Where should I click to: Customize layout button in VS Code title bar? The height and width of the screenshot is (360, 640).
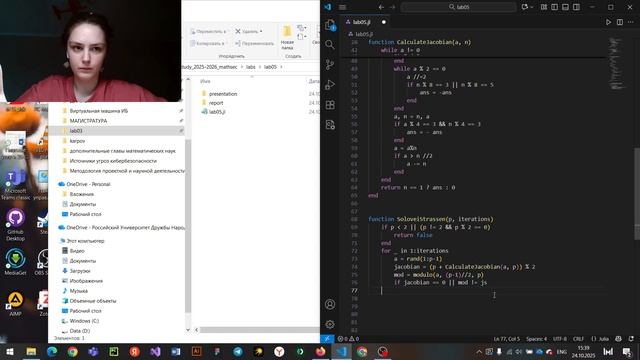click(x=544, y=7)
